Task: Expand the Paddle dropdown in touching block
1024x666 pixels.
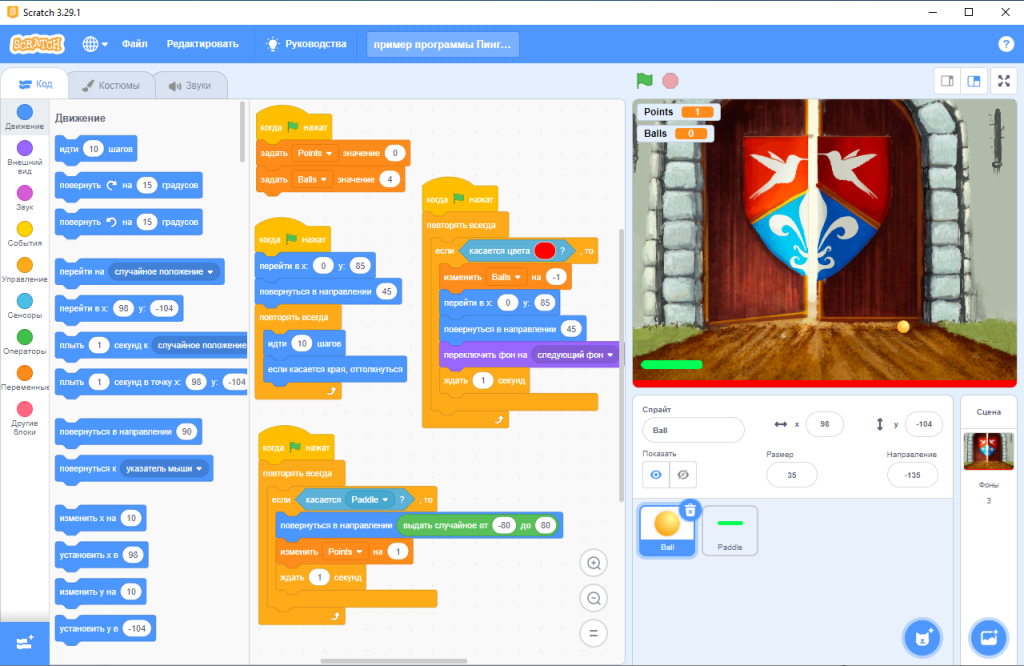Action: coord(384,499)
